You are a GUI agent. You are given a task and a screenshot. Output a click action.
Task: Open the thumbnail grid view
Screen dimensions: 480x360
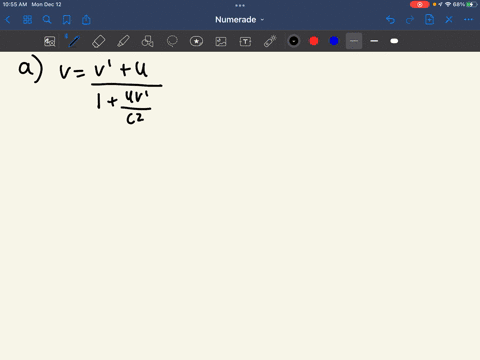pos(27,20)
